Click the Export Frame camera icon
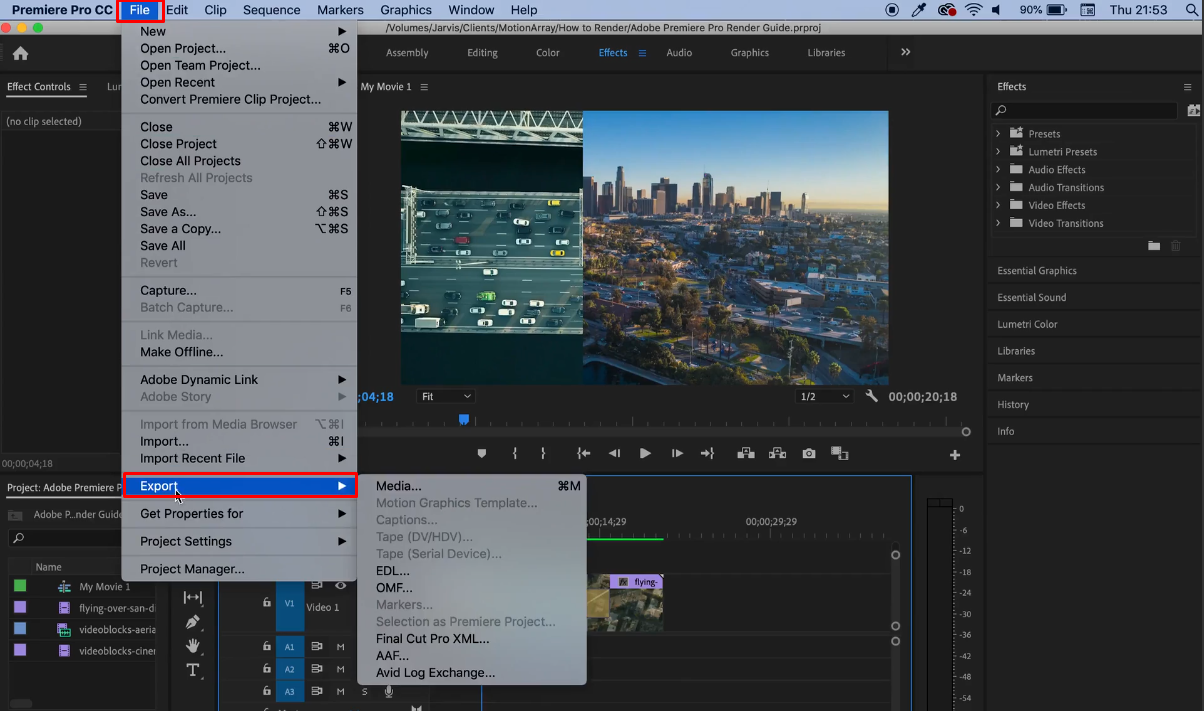 tap(809, 453)
